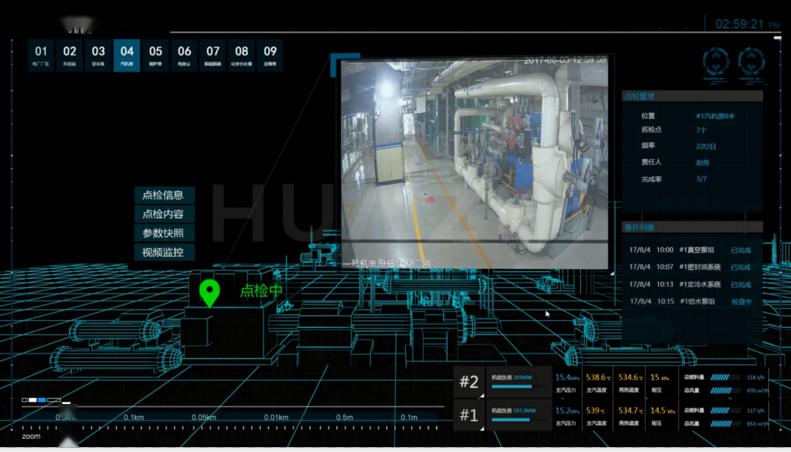The image size is (791, 452).
Task: Click the video timestamp 2017-08-03 overlay
Action: pos(565,61)
